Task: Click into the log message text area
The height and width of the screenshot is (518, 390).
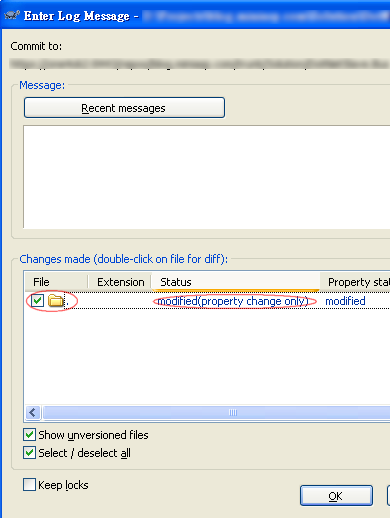Action: [x=207, y=177]
